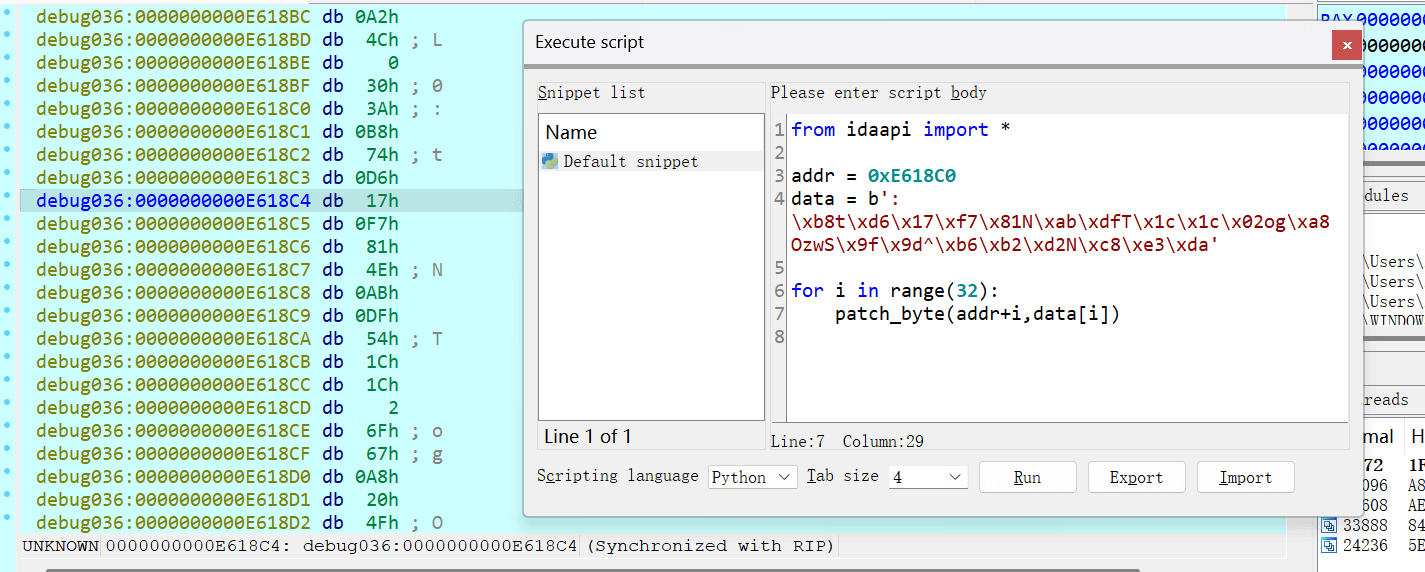Click the horizontal scrollbar below disassembly view
This screenshot has width=1425, height=572.
[x=600, y=568]
